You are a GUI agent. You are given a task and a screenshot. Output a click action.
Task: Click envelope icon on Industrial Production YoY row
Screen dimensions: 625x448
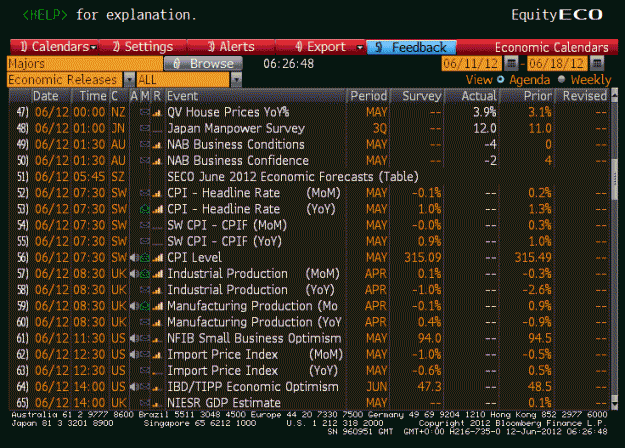click(x=145, y=290)
